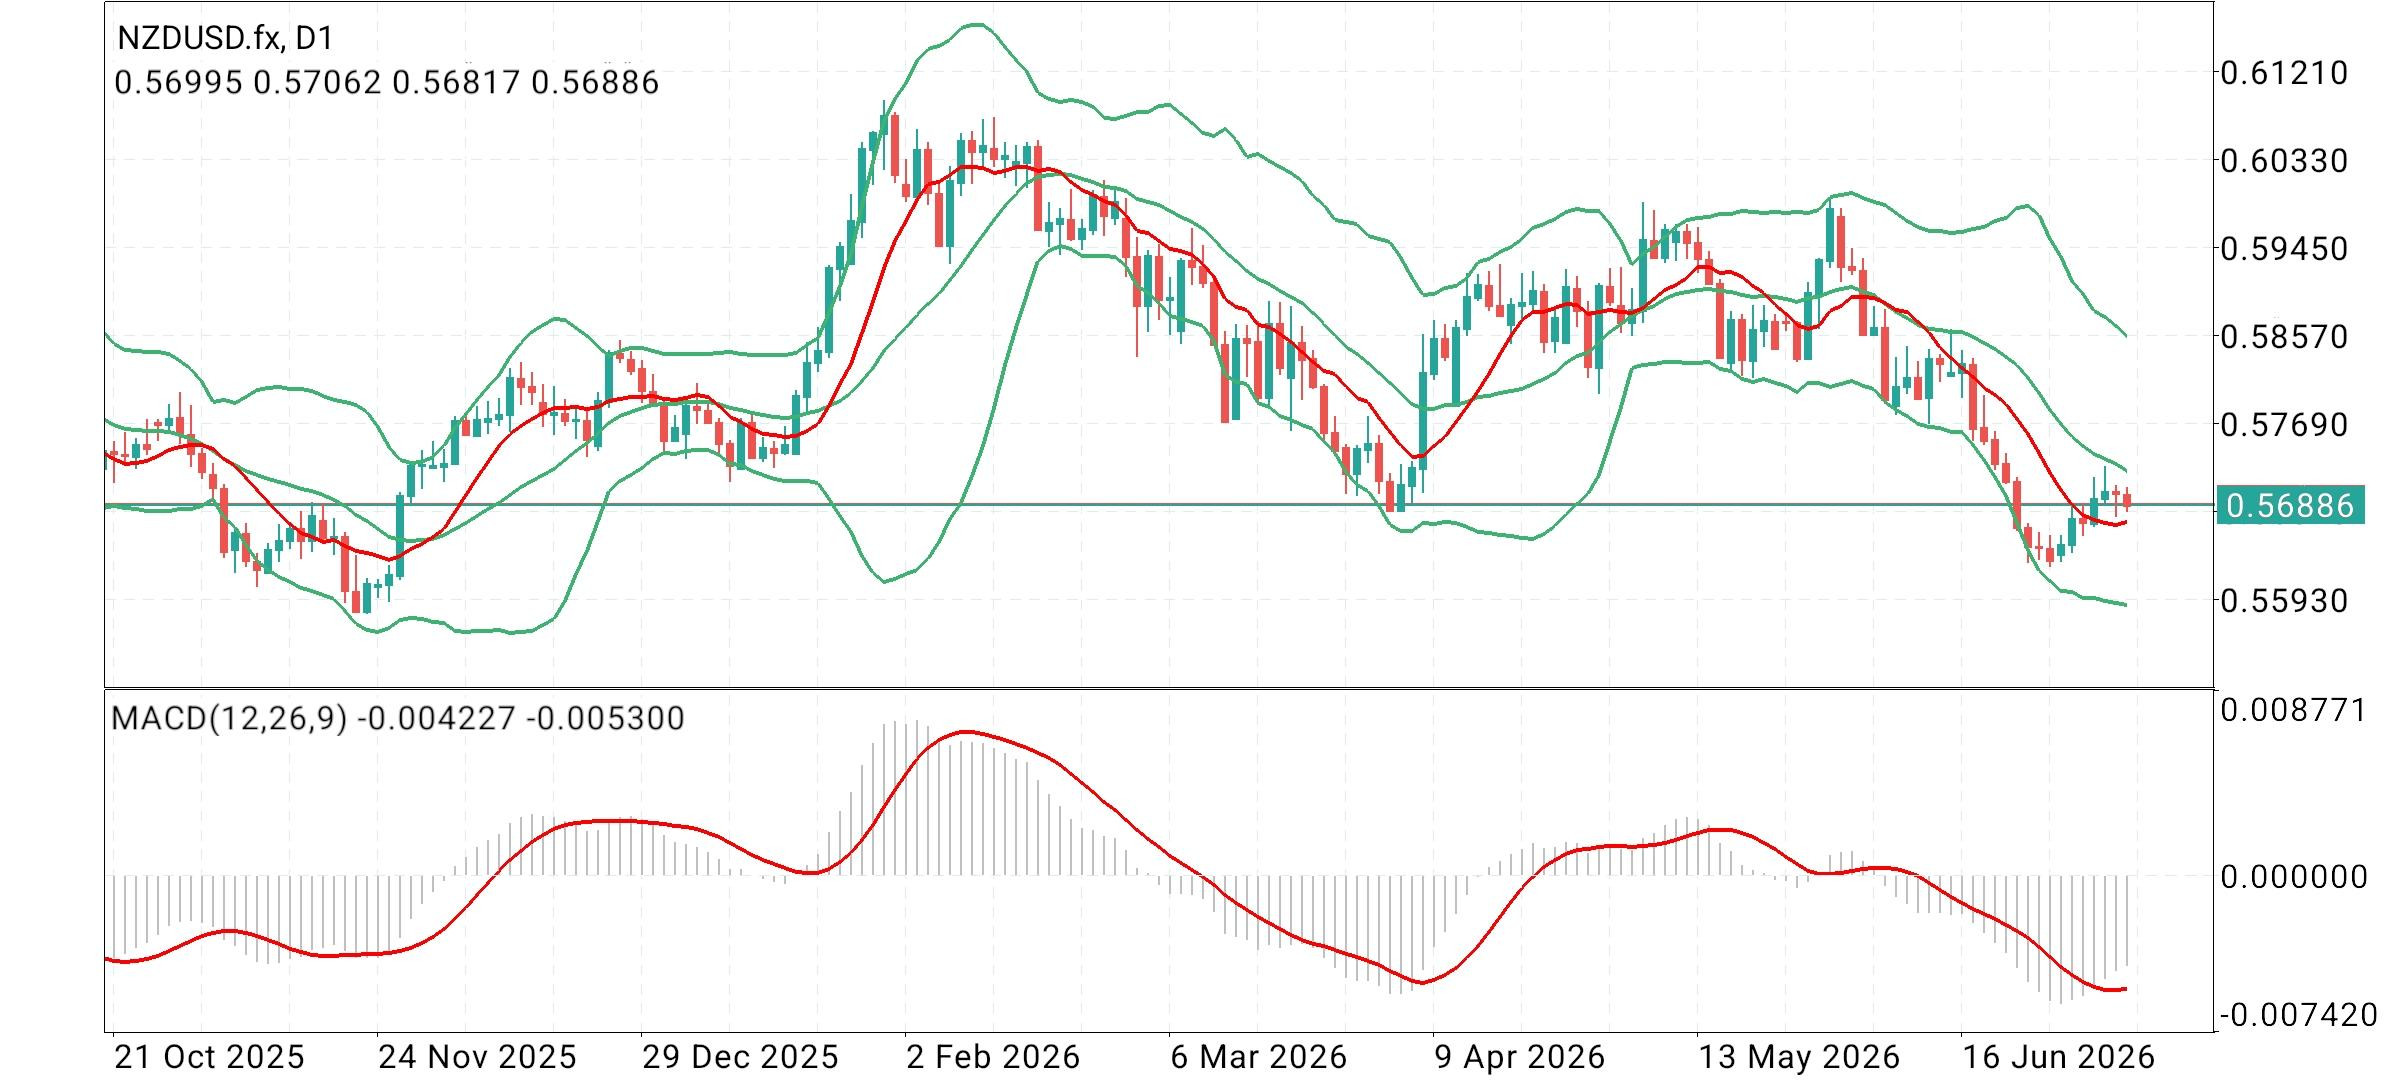
Task: Select the NZDUSD.fx, D1 chart title
Action: click(x=225, y=38)
